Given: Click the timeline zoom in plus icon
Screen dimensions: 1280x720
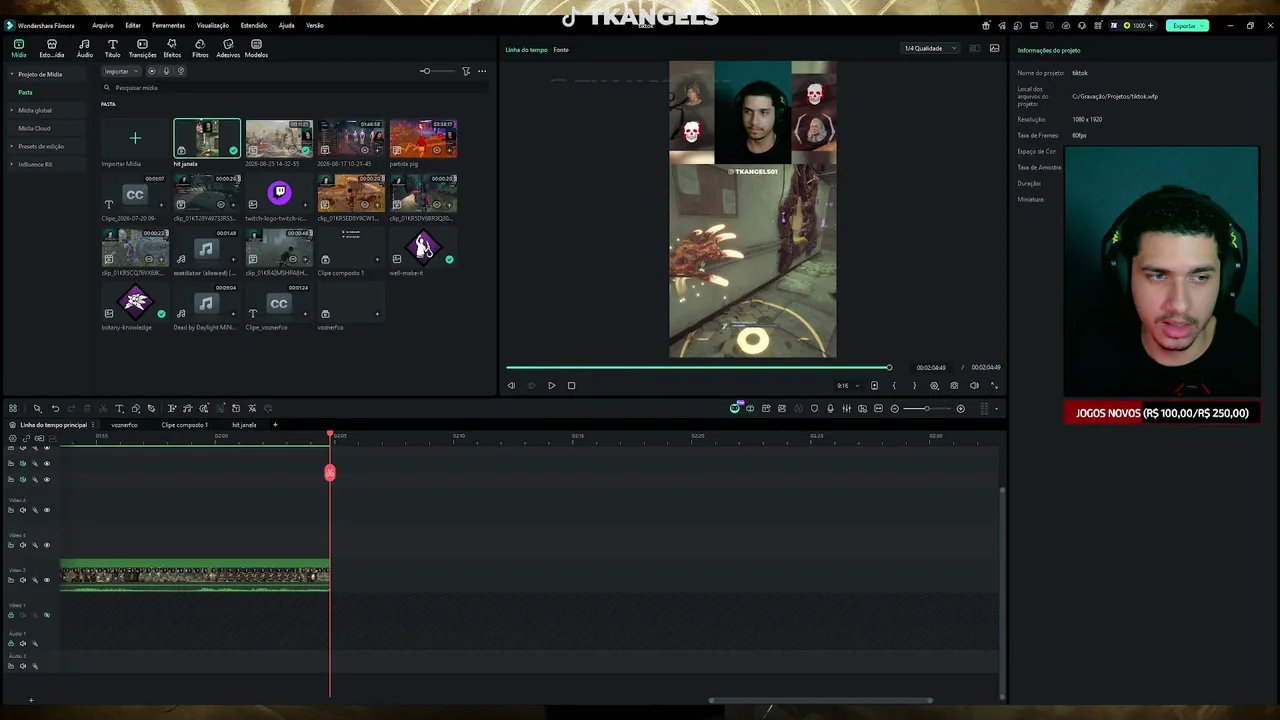Looking at the screenshot, I should [x=960, y=408].
